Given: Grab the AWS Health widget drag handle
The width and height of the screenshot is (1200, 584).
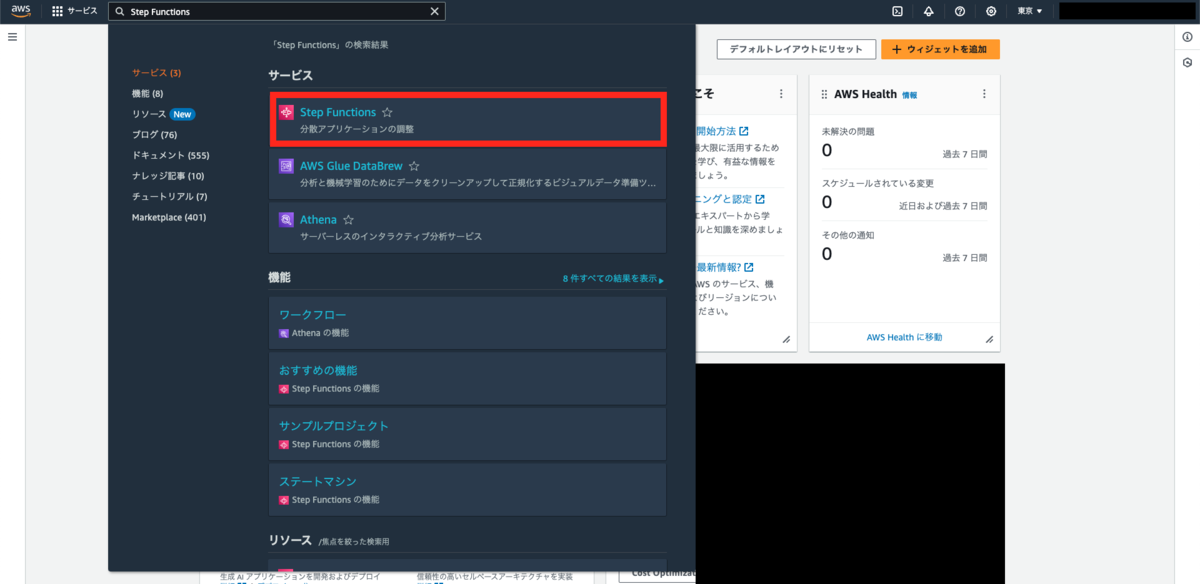Looking at the screenshot, I should coord(825,94).
